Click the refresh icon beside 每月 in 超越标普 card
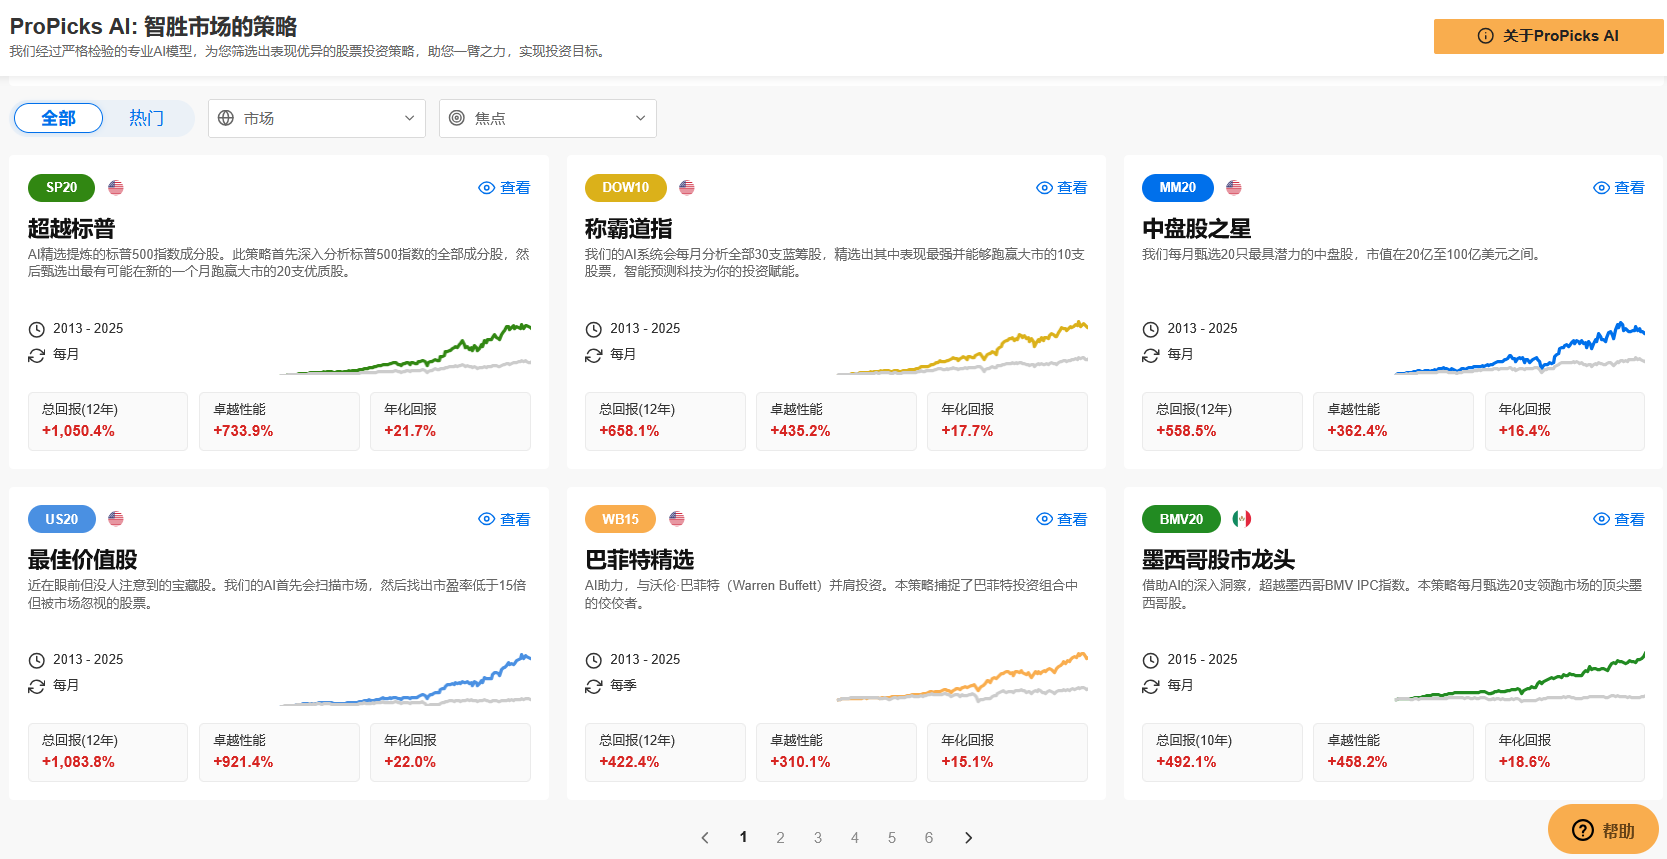The image size is (1667, 859). [37, 355]
